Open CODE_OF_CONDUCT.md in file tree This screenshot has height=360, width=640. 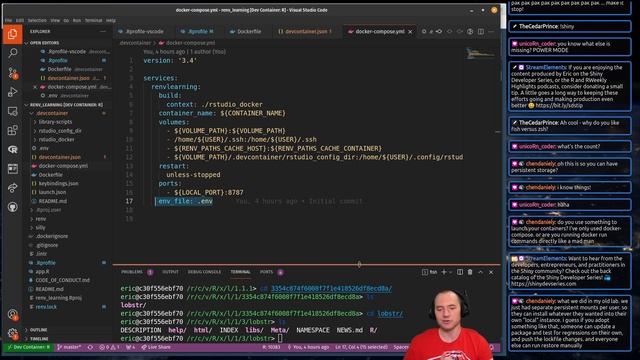point(62,280)
